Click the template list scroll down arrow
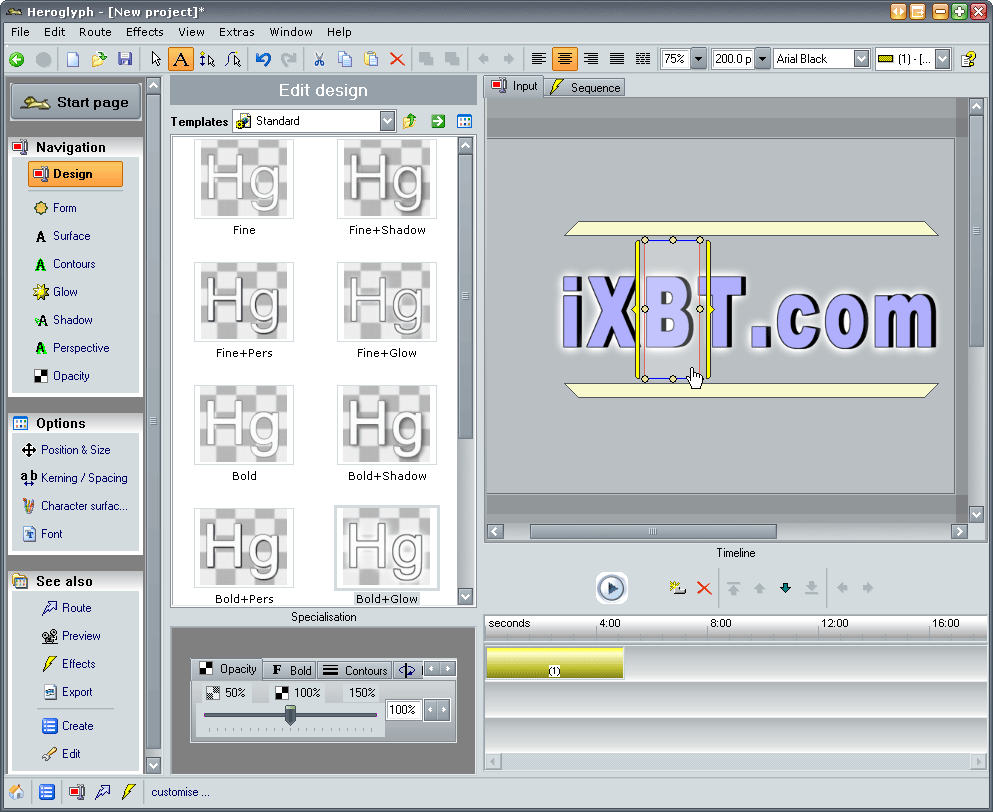The height and width of the screenshot is (812, 993). click(465, 596)
